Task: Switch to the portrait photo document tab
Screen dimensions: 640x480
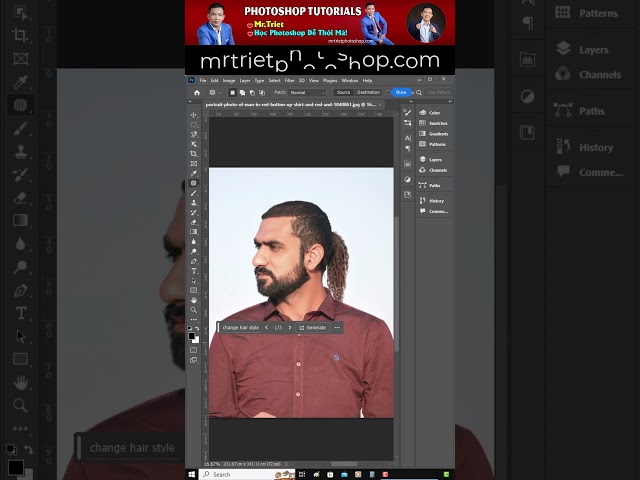Action: [291, 105]
